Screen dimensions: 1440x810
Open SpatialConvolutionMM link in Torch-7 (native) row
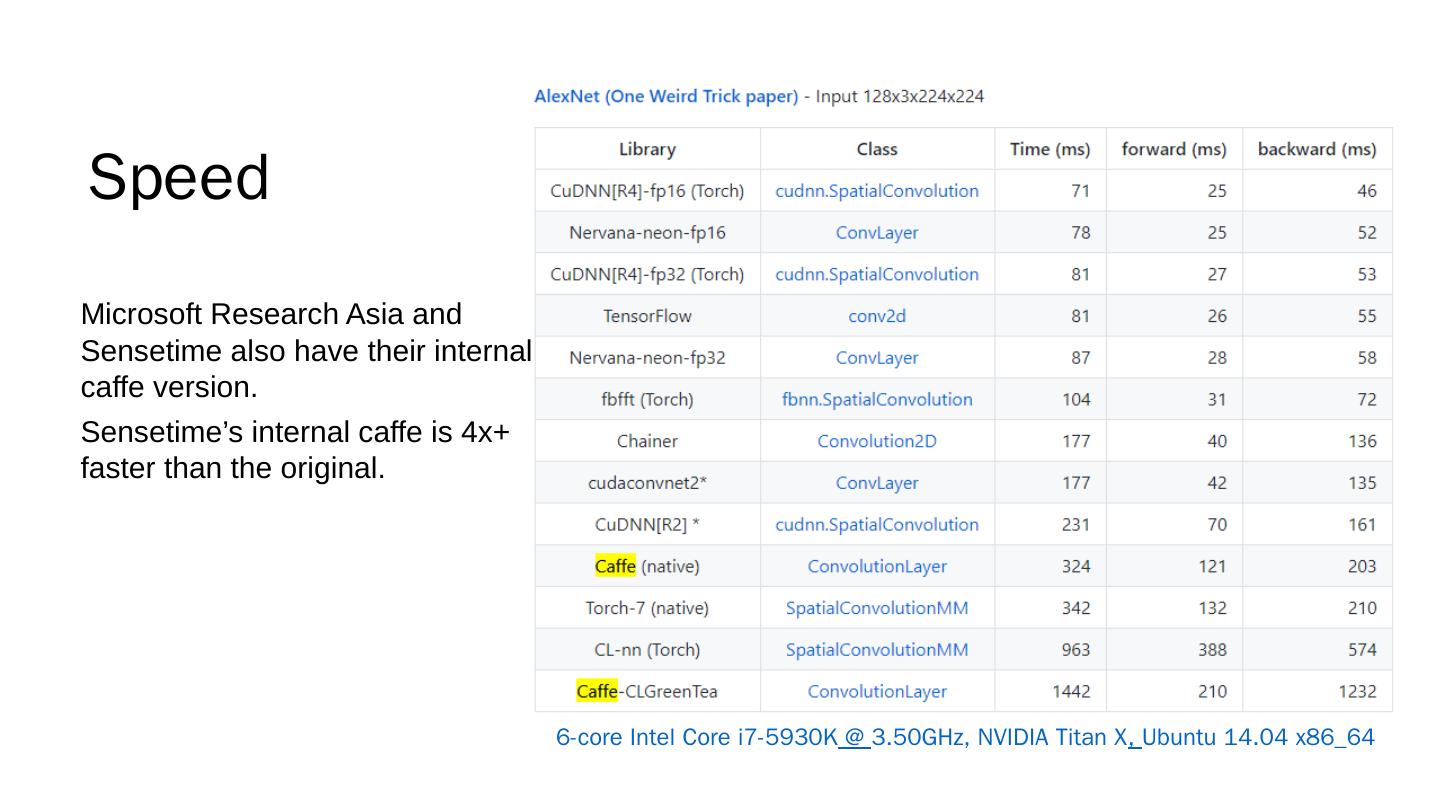(877, 608)
